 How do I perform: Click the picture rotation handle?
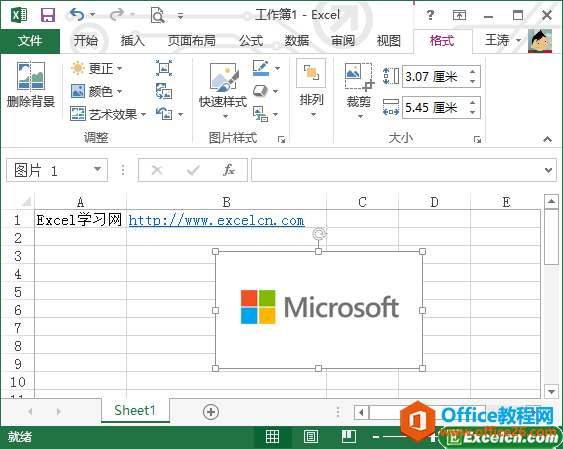tap(319, 234)
